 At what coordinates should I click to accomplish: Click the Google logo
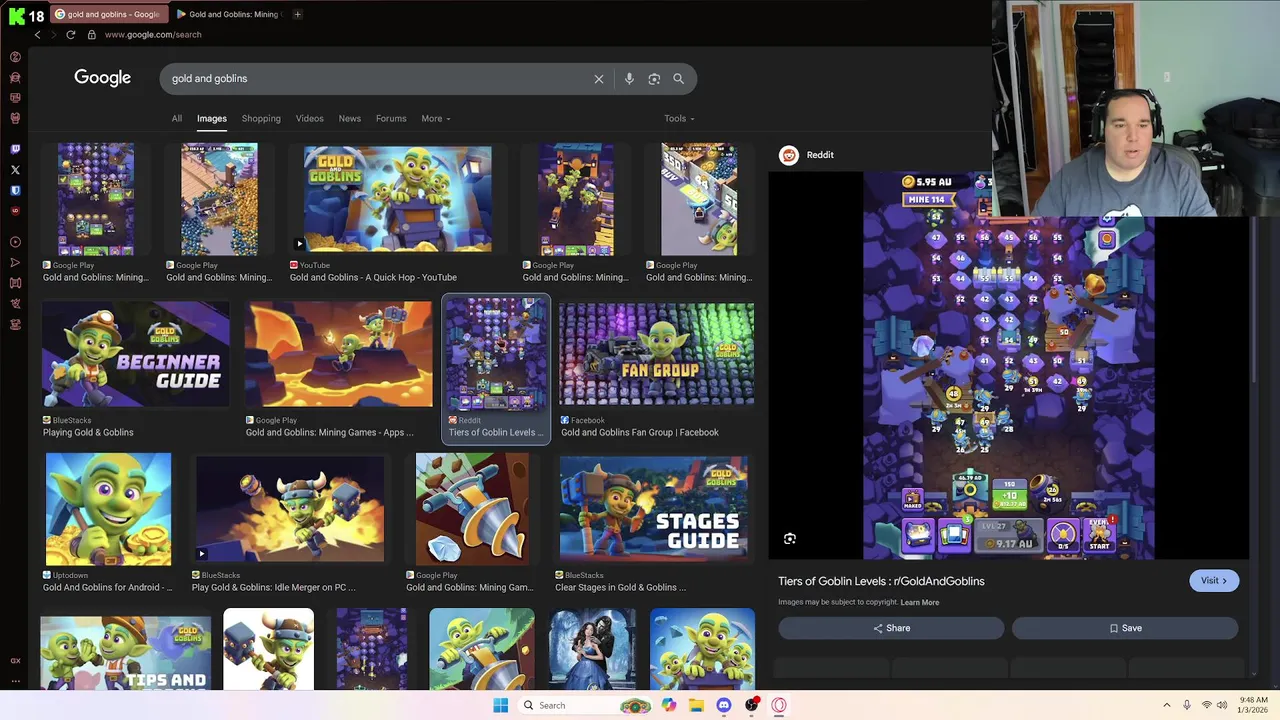(x=102, y=78)
